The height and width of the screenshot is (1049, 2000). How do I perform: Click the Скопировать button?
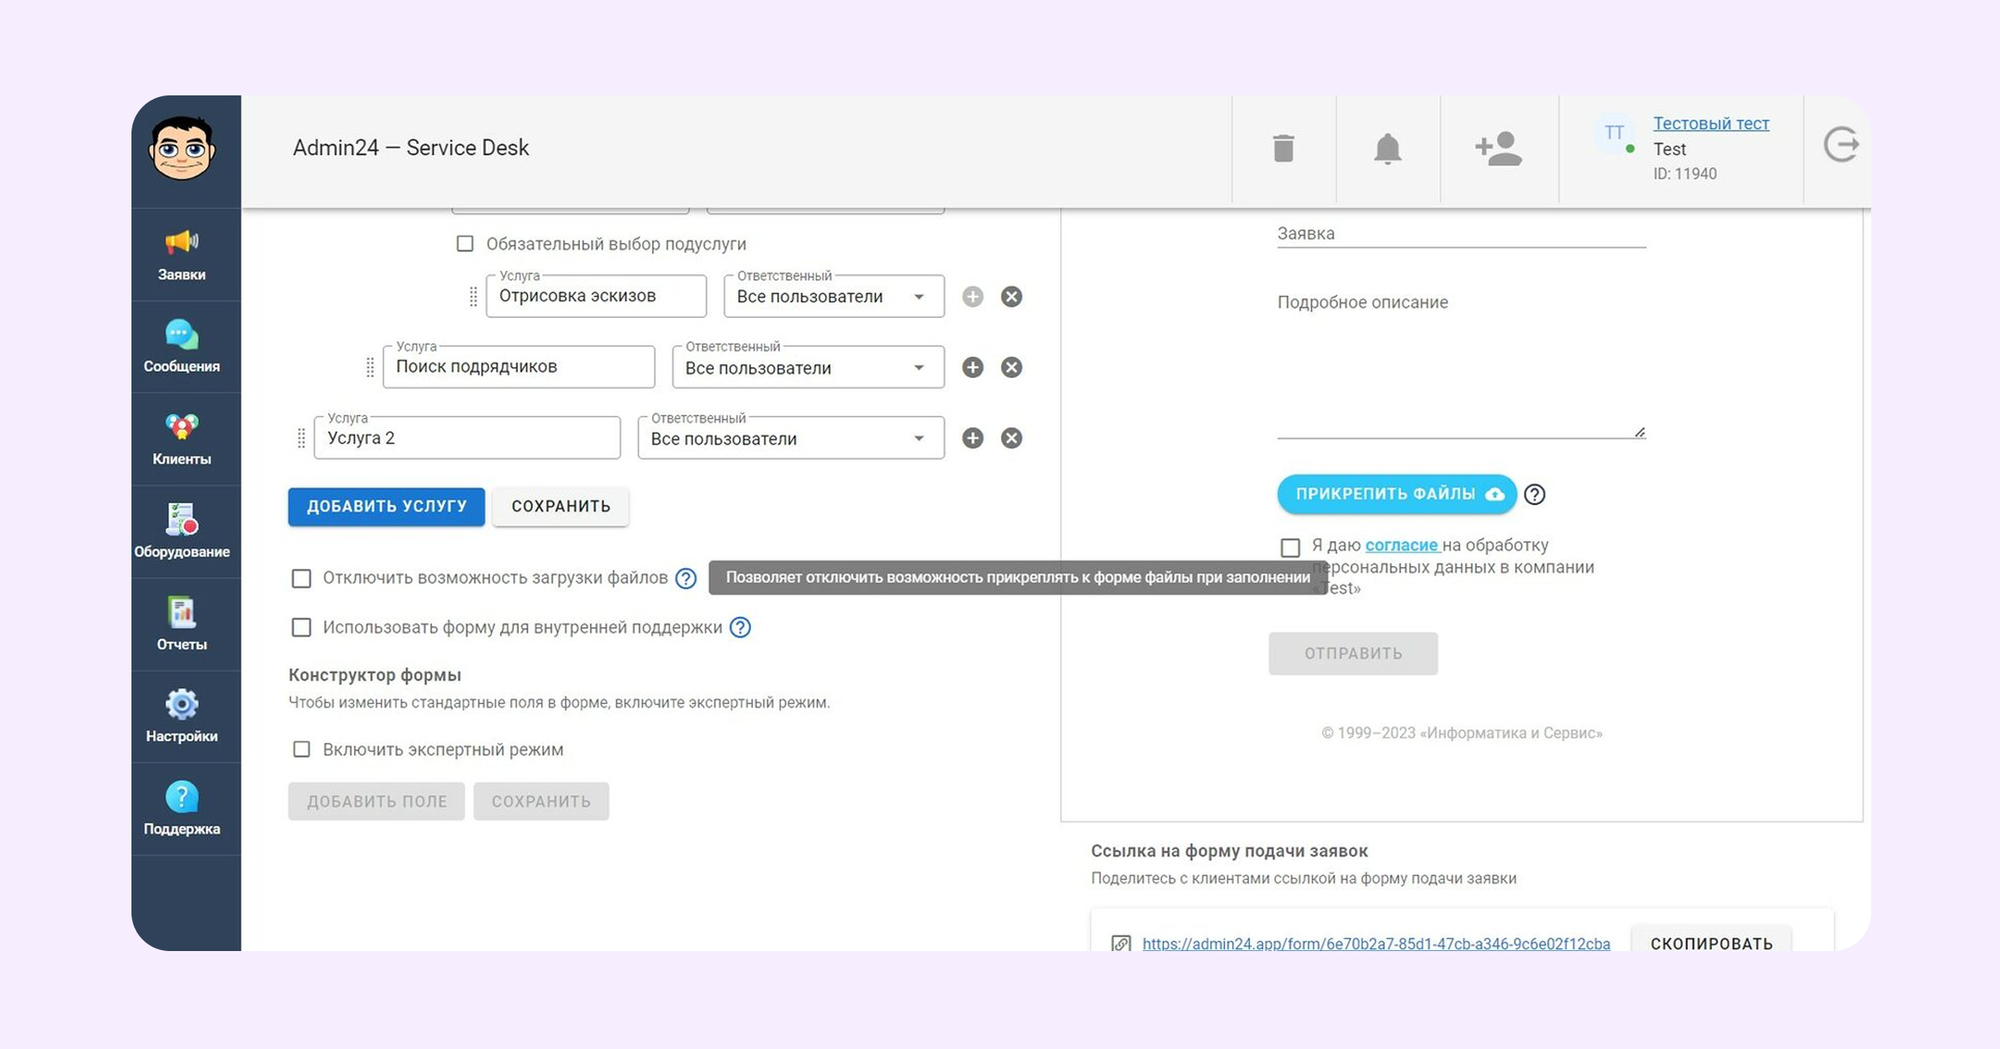tap(1711, 943)
